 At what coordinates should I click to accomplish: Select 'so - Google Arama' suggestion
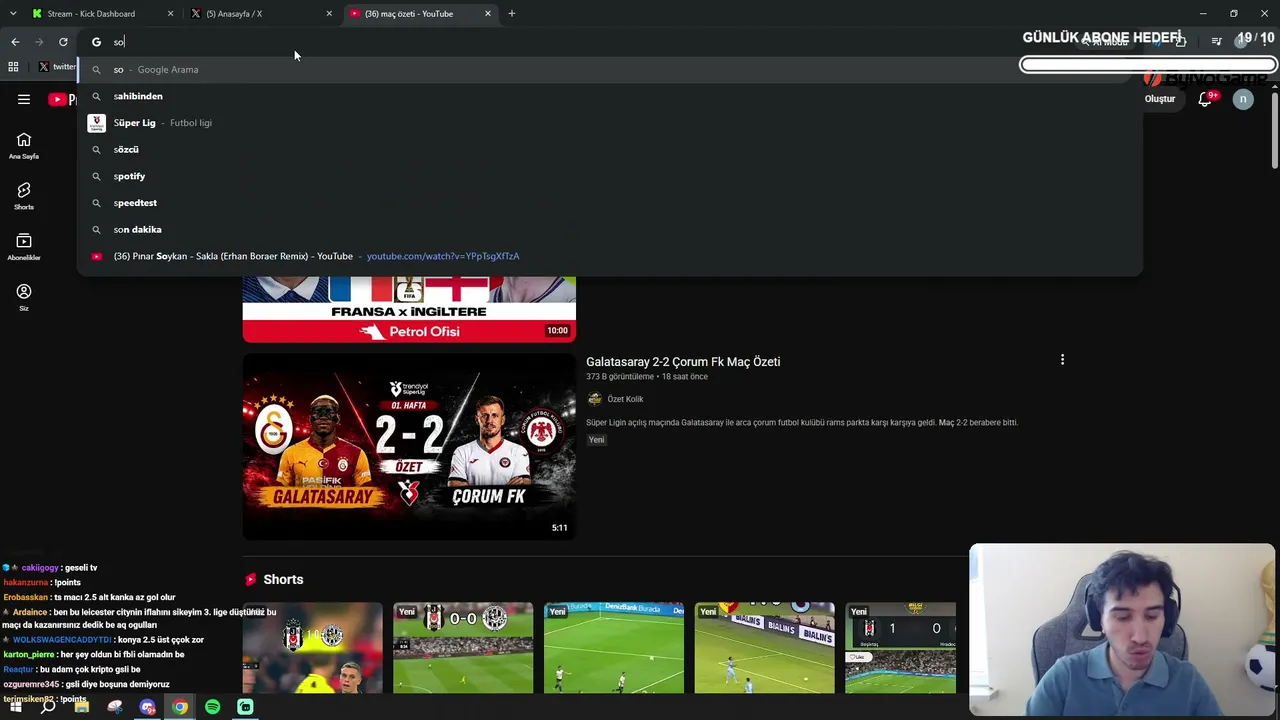(x=610, y=70)
